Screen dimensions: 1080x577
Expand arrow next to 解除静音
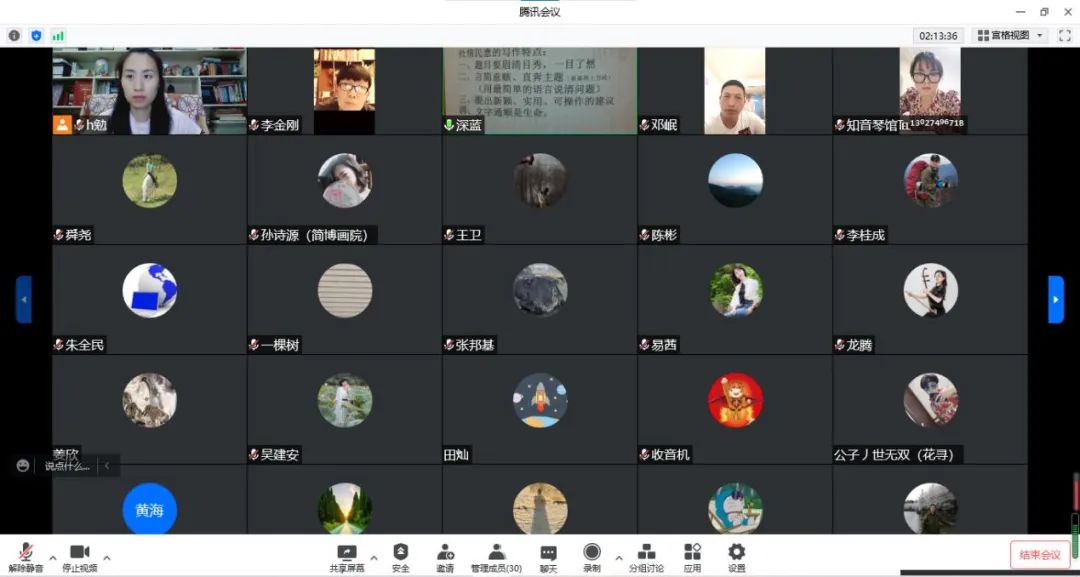(x=53, y=557)
